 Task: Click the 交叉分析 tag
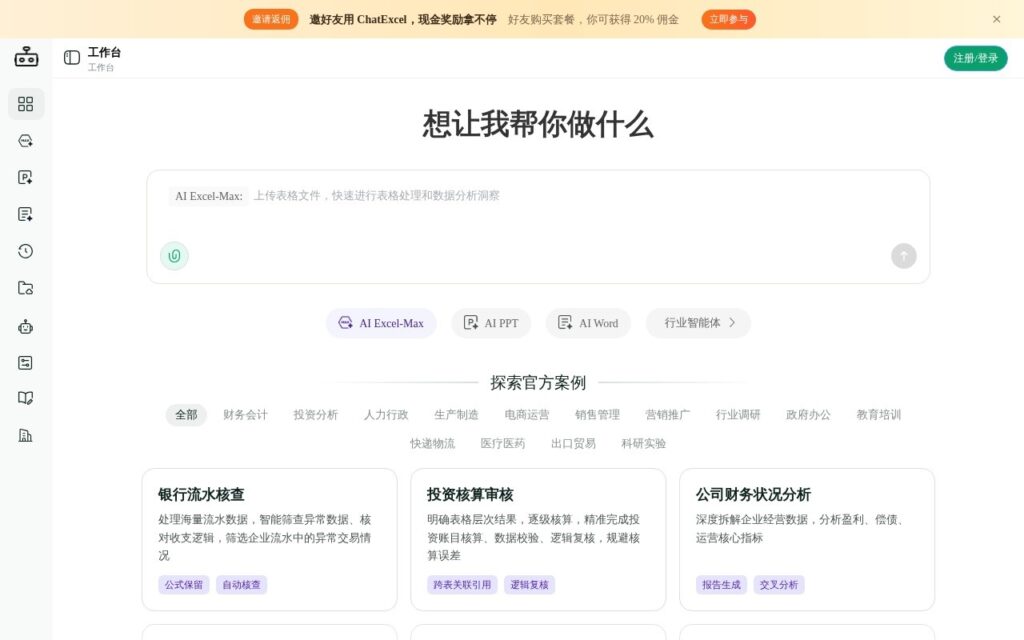click(779, 584)
